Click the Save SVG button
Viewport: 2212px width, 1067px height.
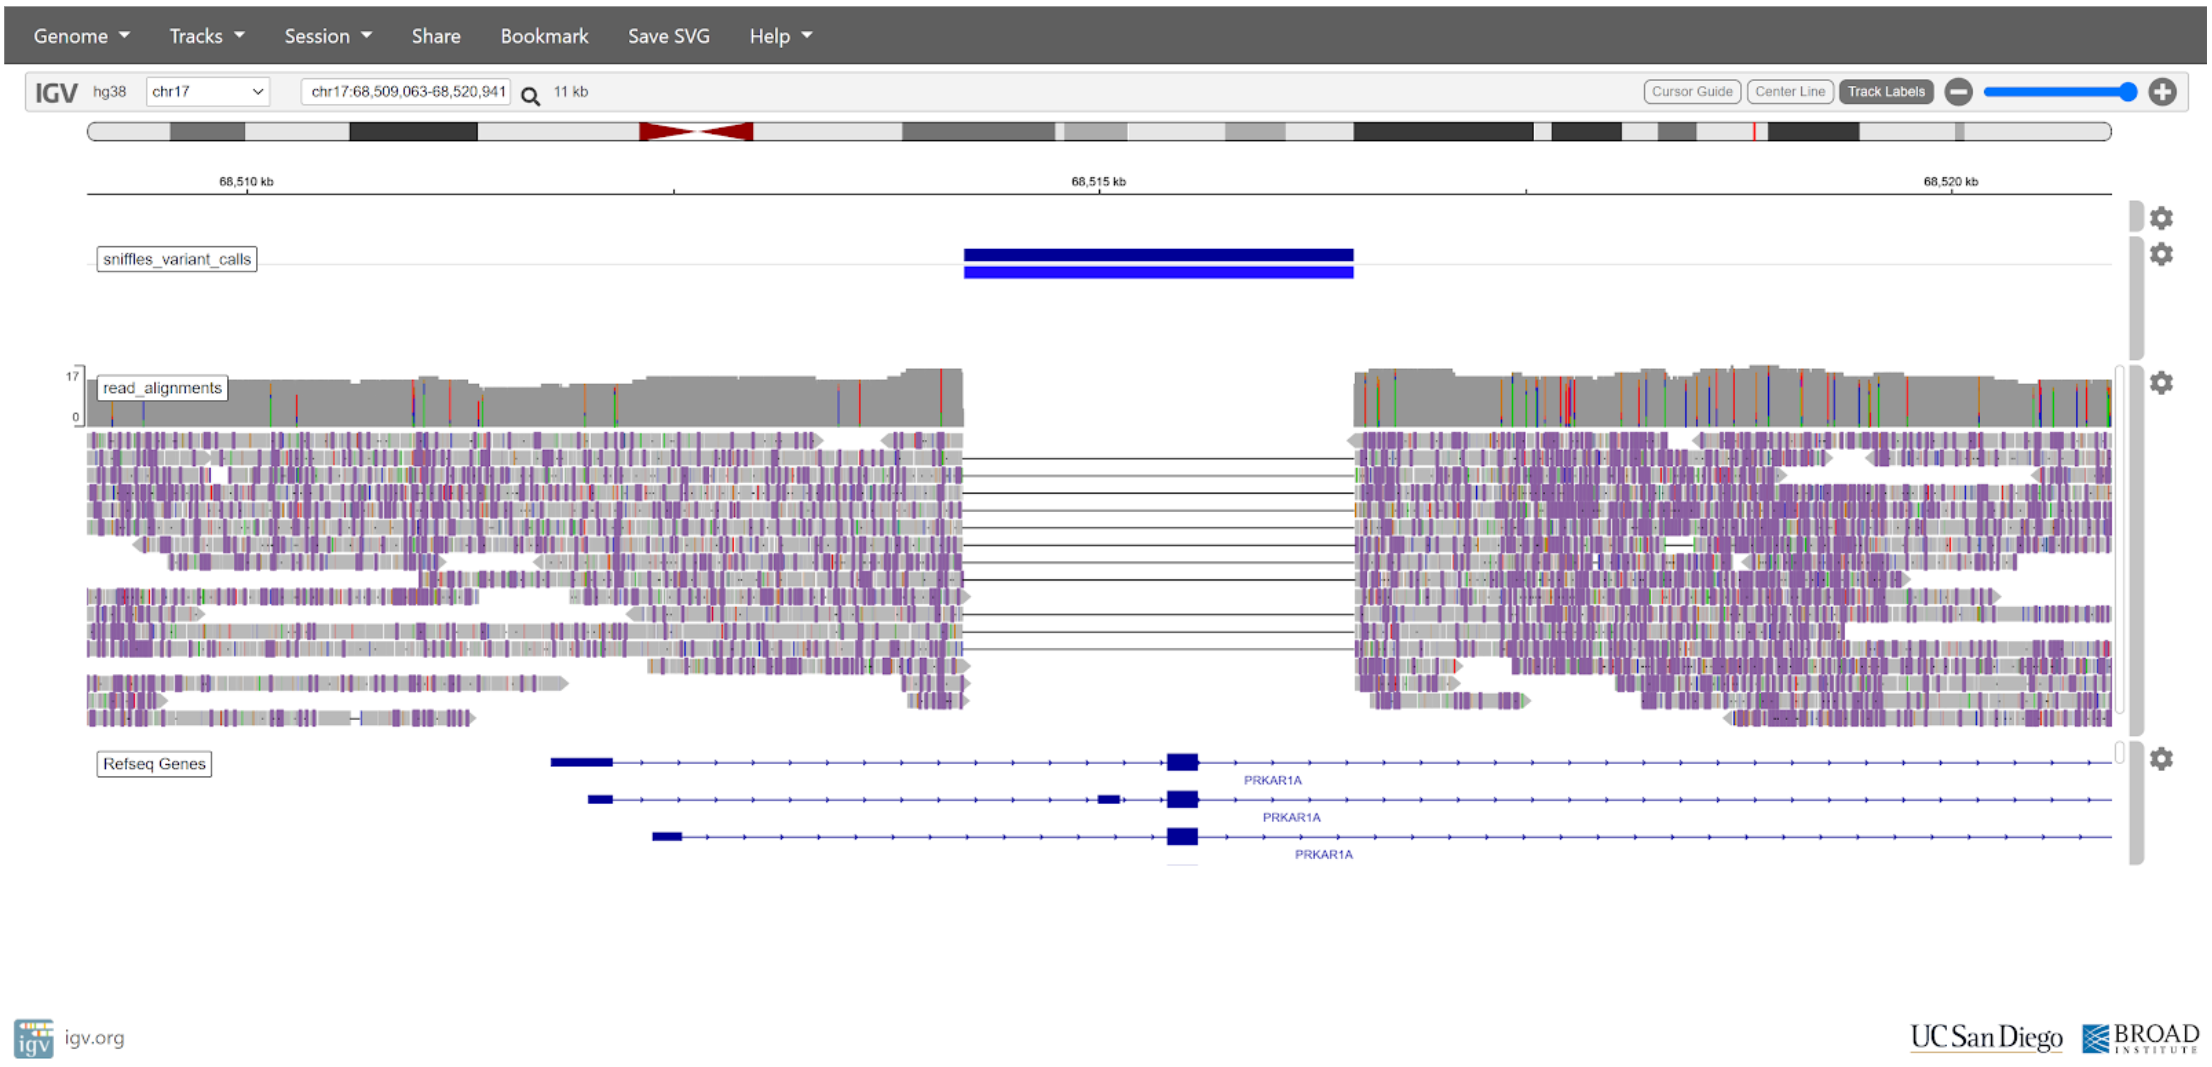click(x=668, y=36)
